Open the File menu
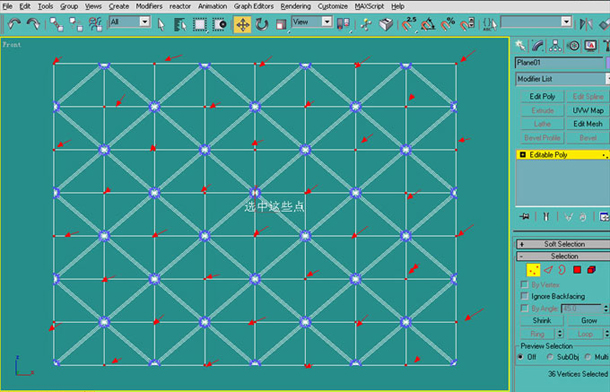Image resolution: width=610 pixels, height=392 pixels. click(7, 6)
